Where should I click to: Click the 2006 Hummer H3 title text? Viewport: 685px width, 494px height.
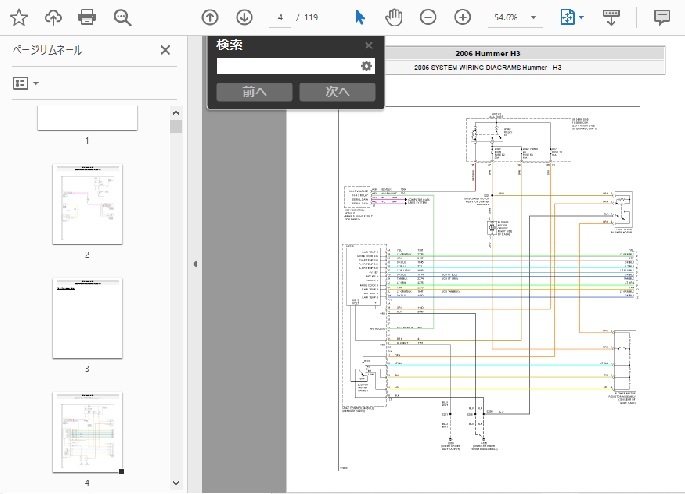[x=488, y=53]
